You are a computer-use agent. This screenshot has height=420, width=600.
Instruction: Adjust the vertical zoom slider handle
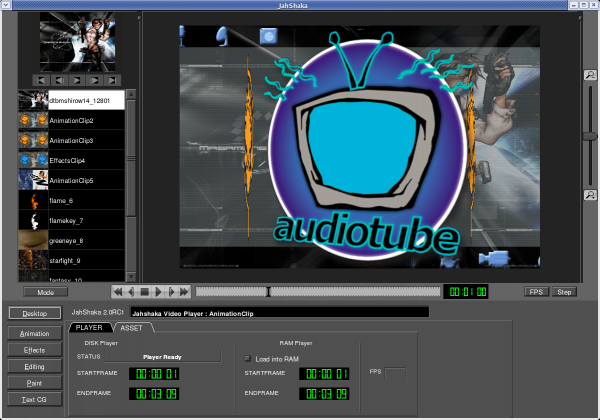pos(590,136)
